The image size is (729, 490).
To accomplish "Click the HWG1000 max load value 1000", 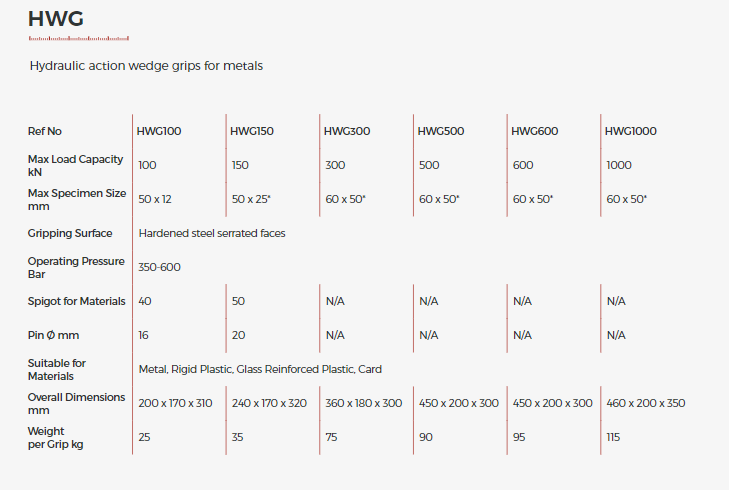I will (619, 165).
